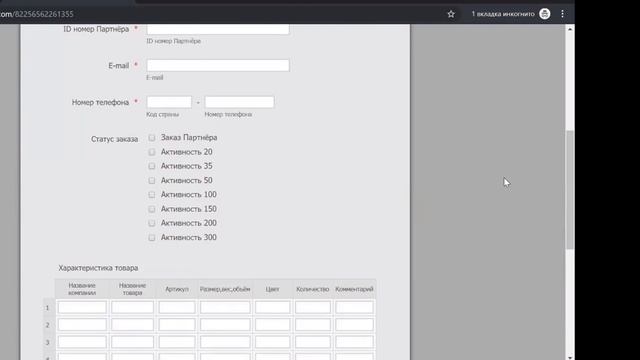Focus the 'ID номер Партнёра' input field
Screen dimensions: 640x360
click(x=218, y=29)
